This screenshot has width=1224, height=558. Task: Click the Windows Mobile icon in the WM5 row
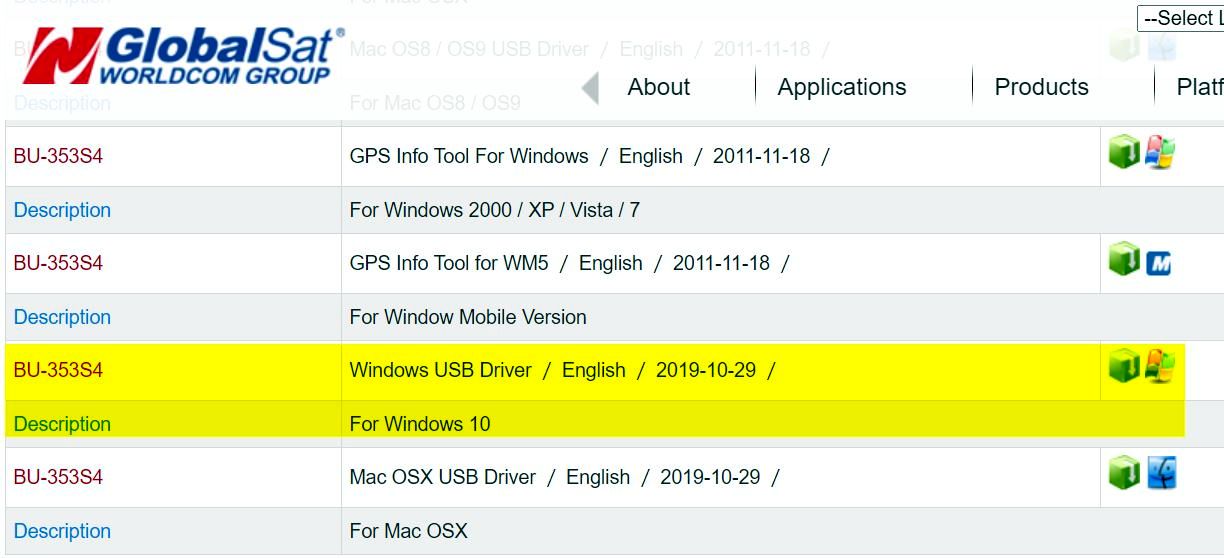coord(1159,263)
